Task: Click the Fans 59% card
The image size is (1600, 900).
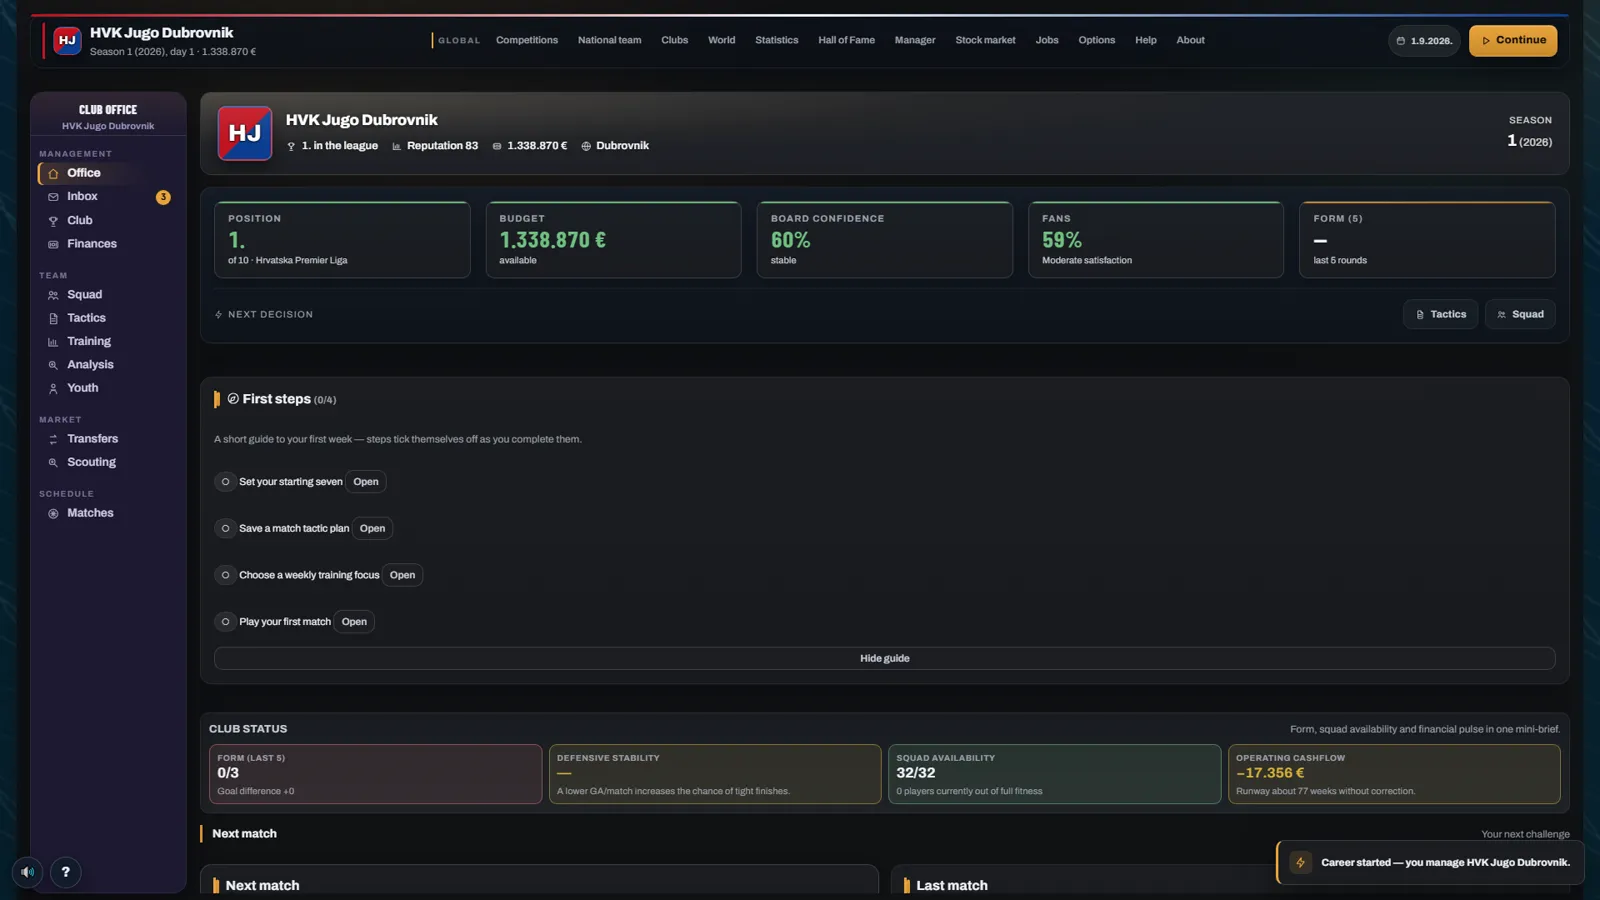Action: coord(1155,240)
